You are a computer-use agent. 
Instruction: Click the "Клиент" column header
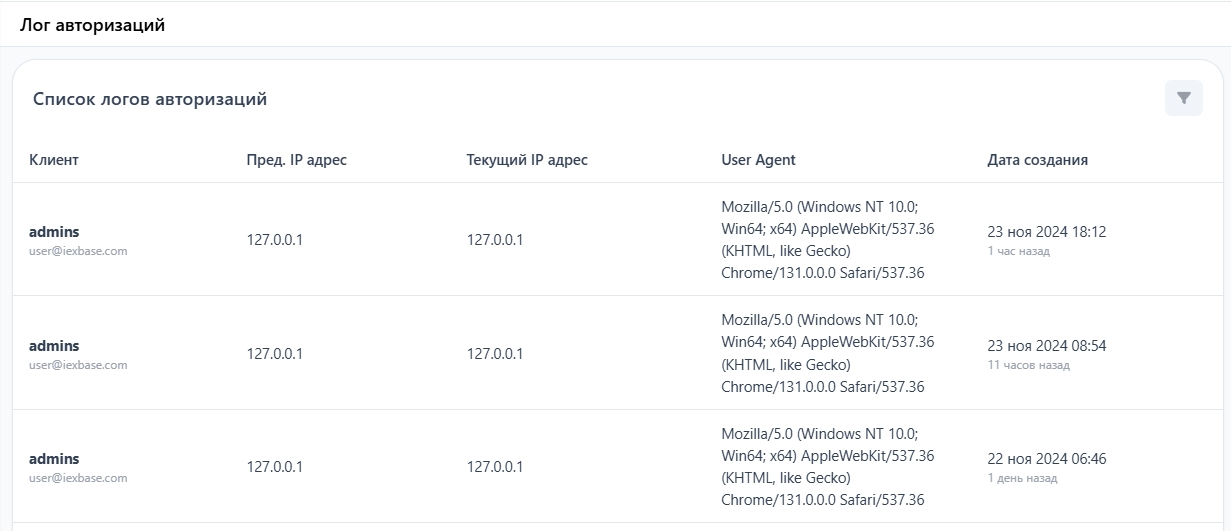pos(54,160)
